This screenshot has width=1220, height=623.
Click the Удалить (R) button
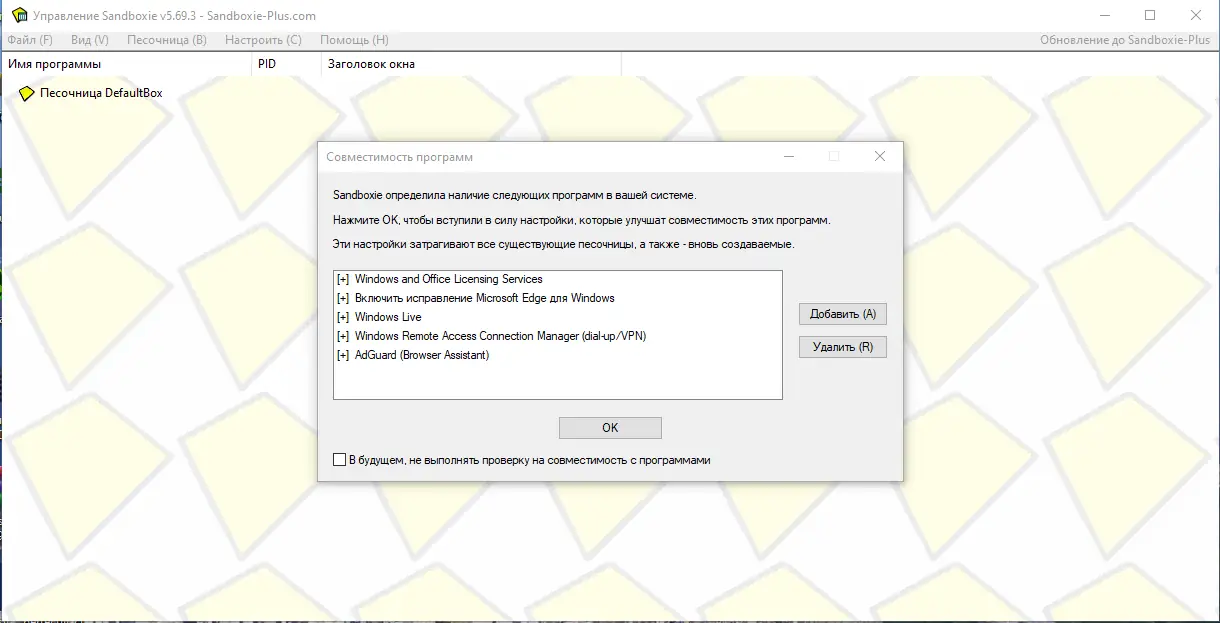coord(843,347)
